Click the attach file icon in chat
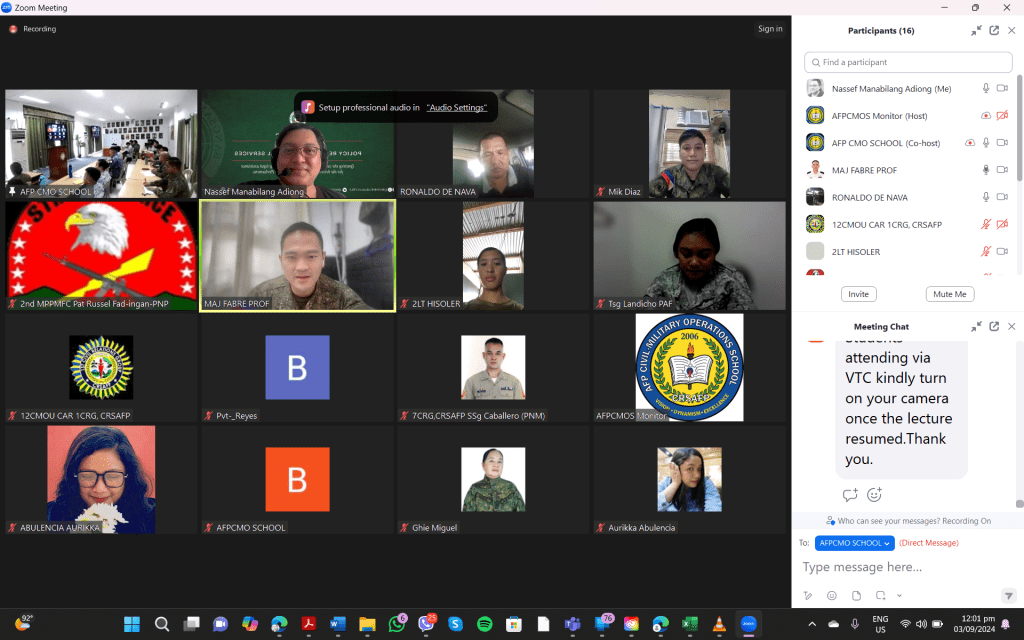This screenshot has height=640, width=1024. coord(854,595)
